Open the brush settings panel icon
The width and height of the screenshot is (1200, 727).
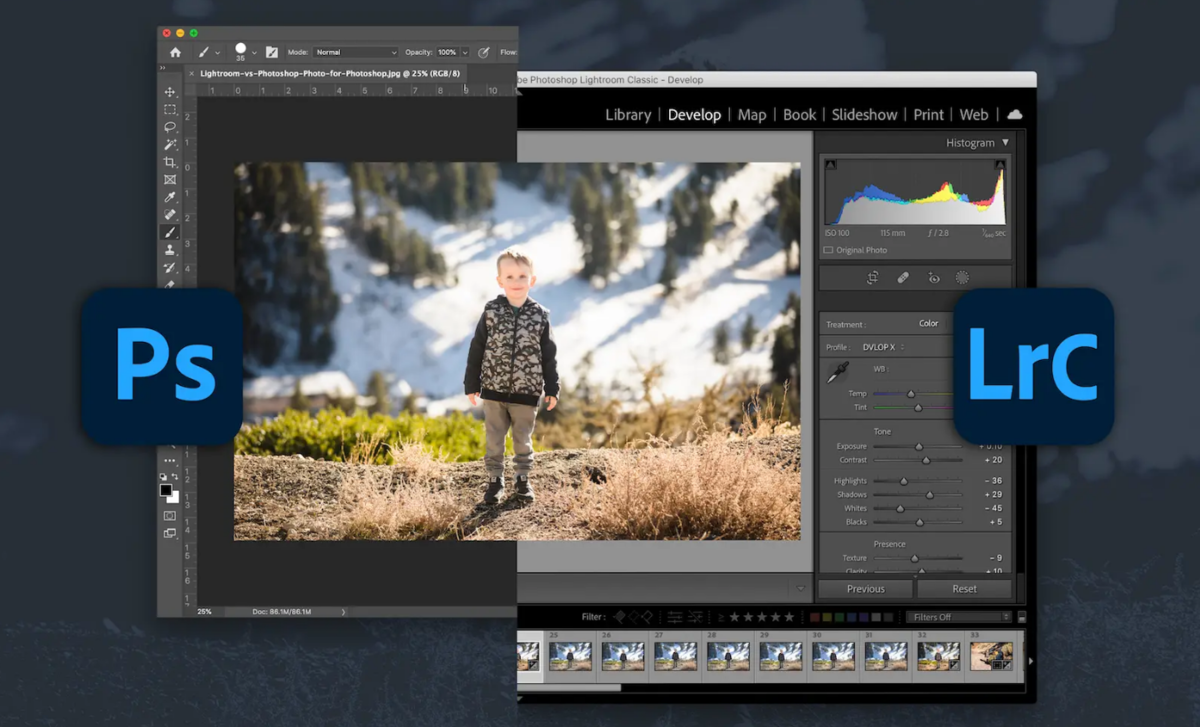tap(271, 52)
